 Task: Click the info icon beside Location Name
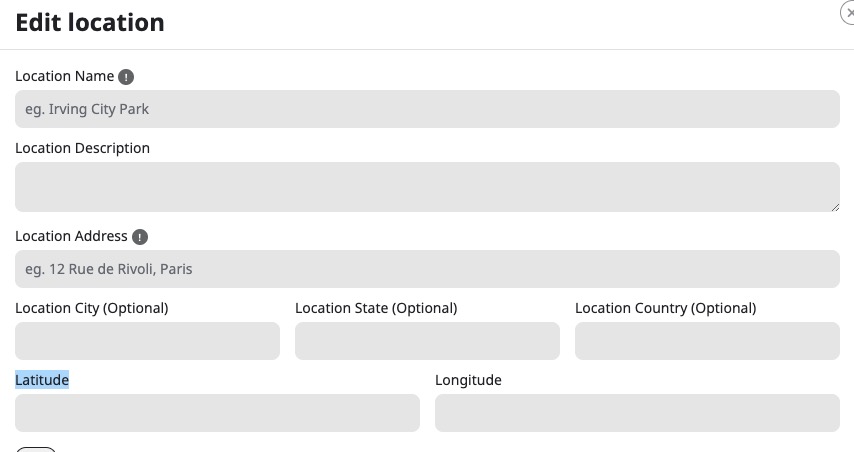pyautogui.click(x=126, y=77)
